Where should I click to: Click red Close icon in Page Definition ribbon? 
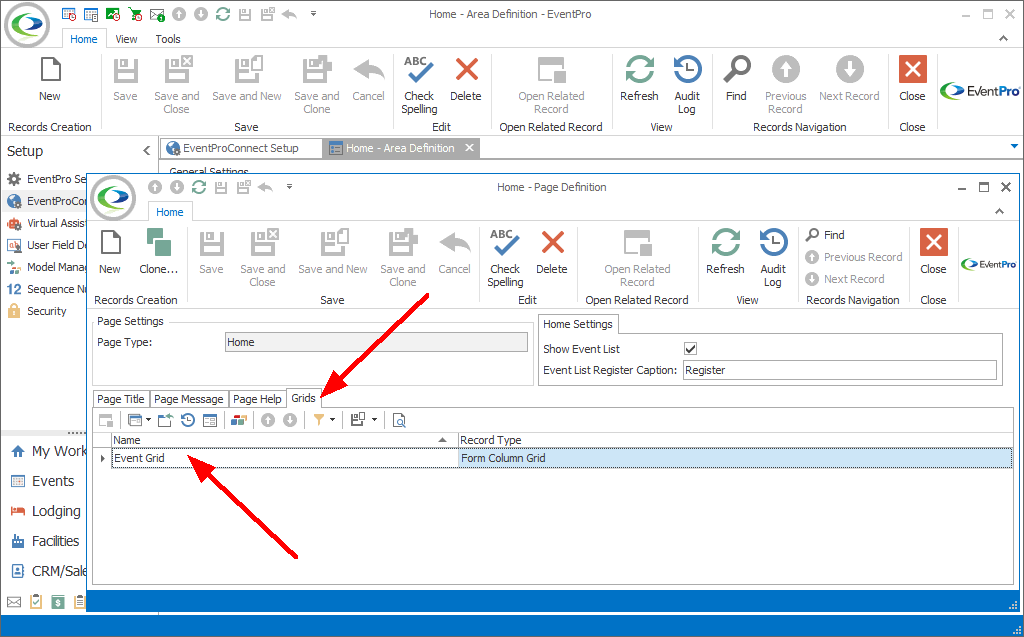pos(933,242)
